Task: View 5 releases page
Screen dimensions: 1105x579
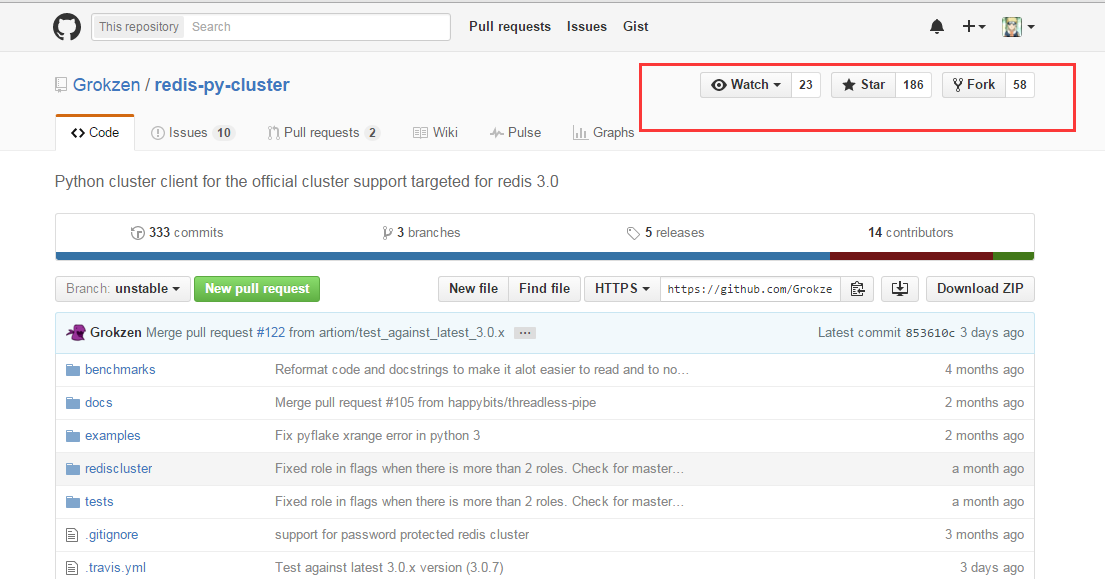Action: [x=665, y=232]
